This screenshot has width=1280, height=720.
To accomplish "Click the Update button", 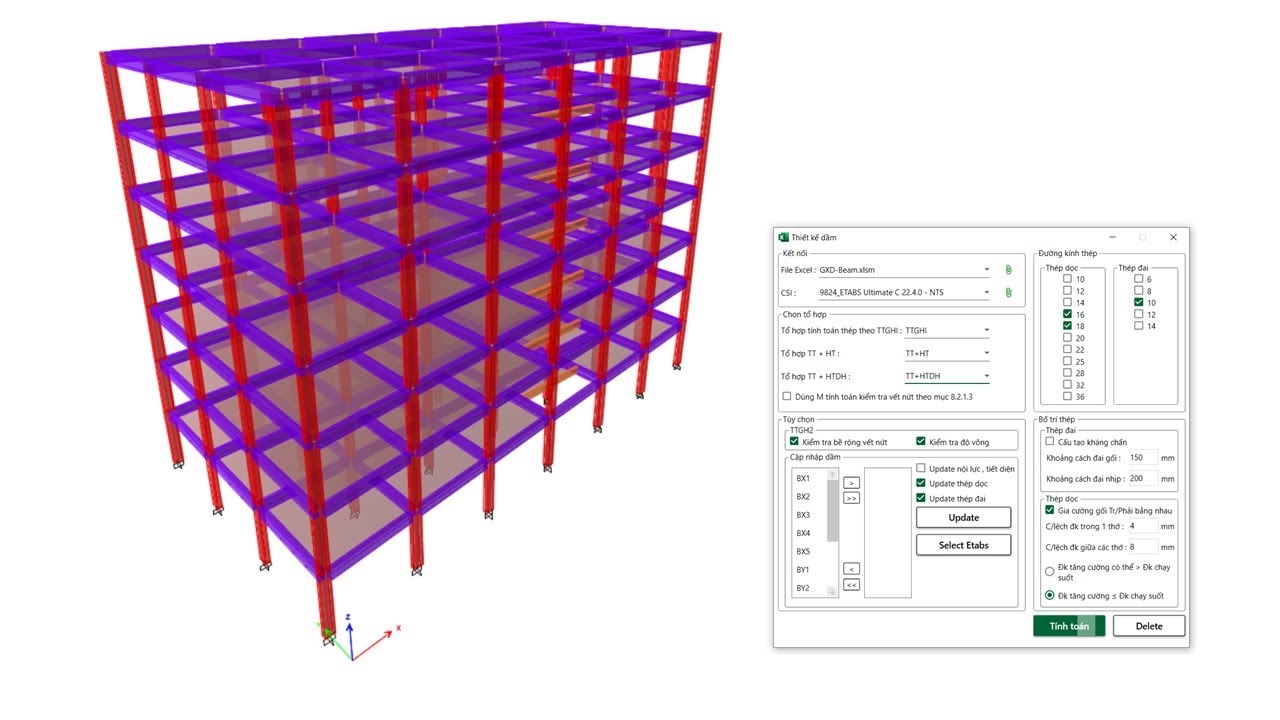I will coord(964,517).
